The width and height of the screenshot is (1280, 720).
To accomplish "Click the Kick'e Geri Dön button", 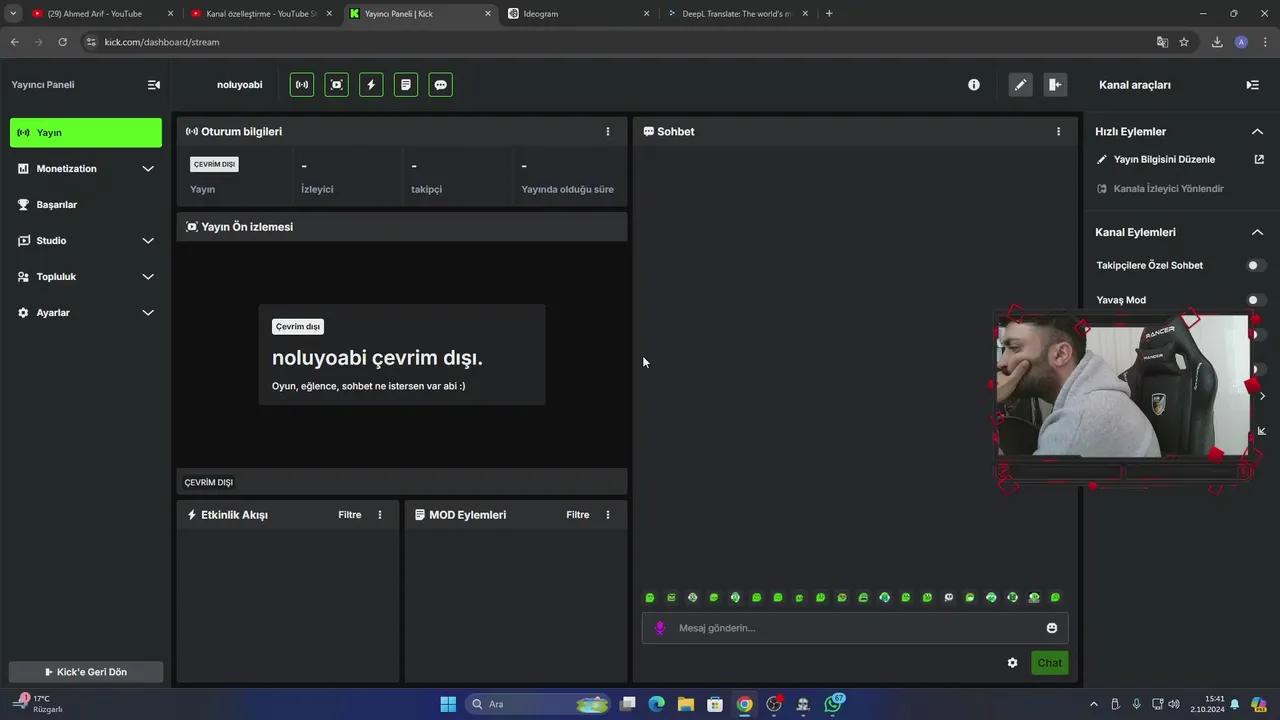I will (x=86, y=672).
